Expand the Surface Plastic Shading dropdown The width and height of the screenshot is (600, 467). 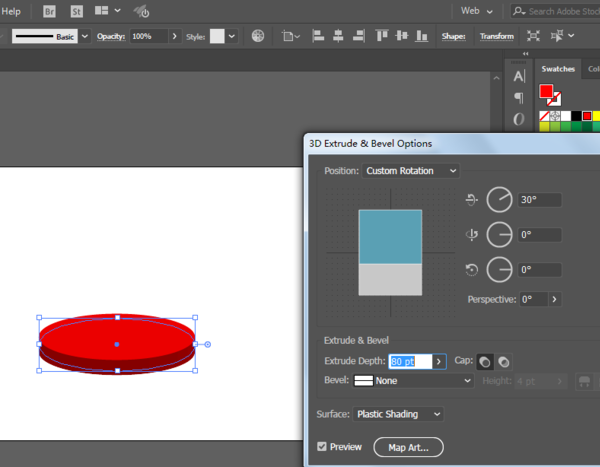(399, 414)
